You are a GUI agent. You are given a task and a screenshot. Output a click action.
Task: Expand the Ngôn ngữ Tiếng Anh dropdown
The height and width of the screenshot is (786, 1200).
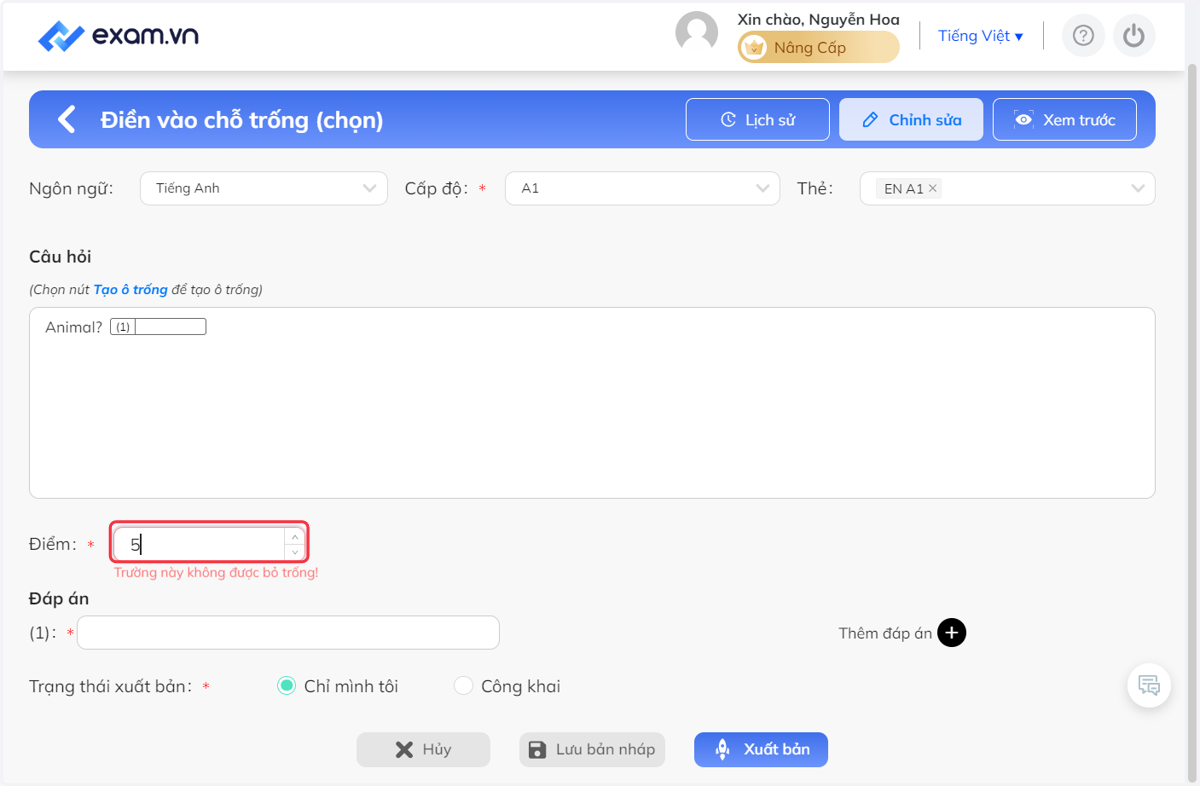click(264, 188)
